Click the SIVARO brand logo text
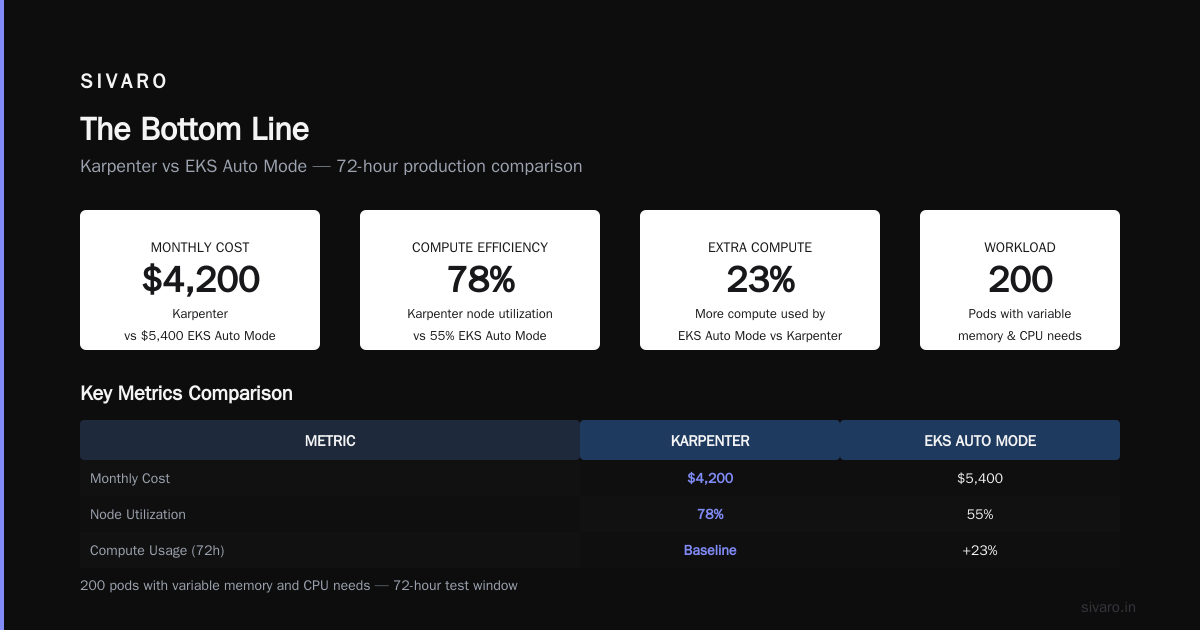 124,81
